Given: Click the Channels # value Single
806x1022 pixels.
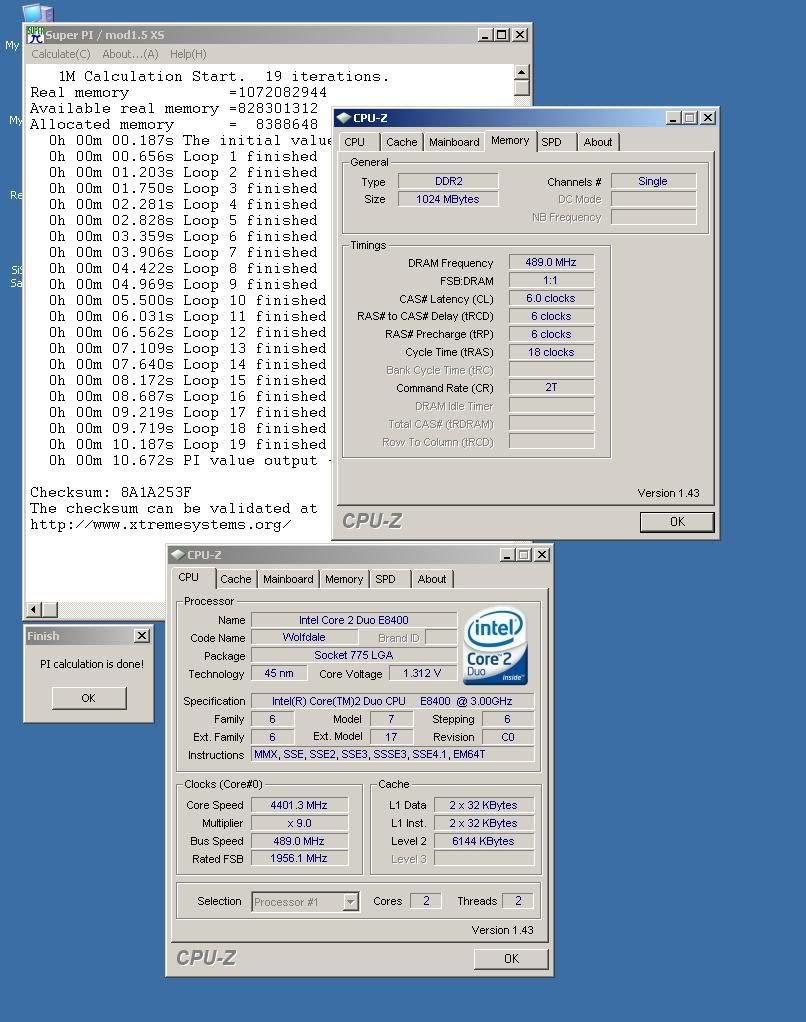Looking at the screenshot, I should (654, 181).
